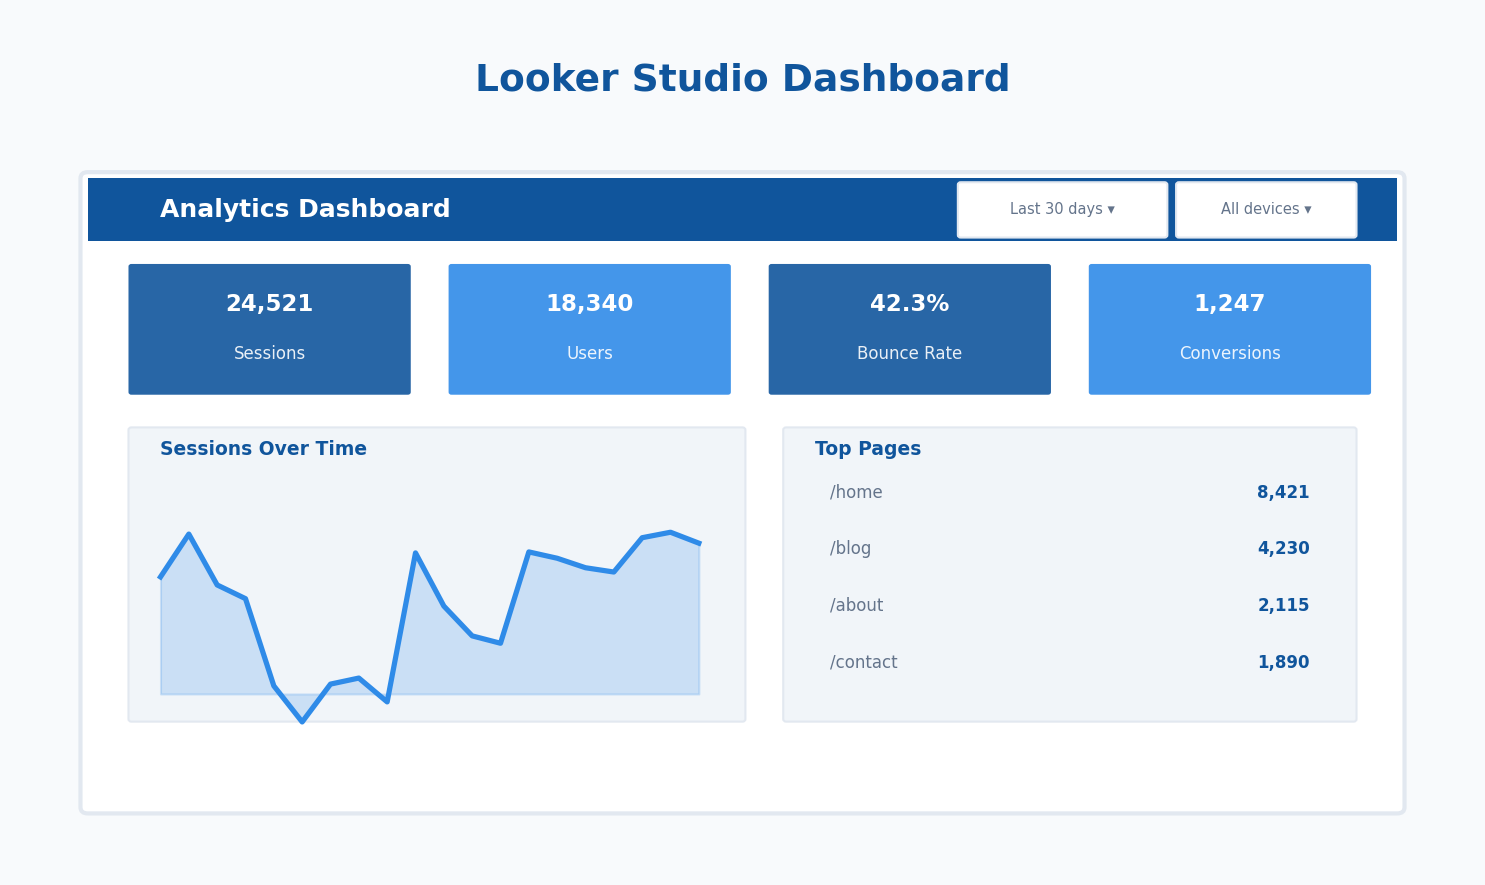
Task: Open the /about page entry
Action: click(855, 604)
